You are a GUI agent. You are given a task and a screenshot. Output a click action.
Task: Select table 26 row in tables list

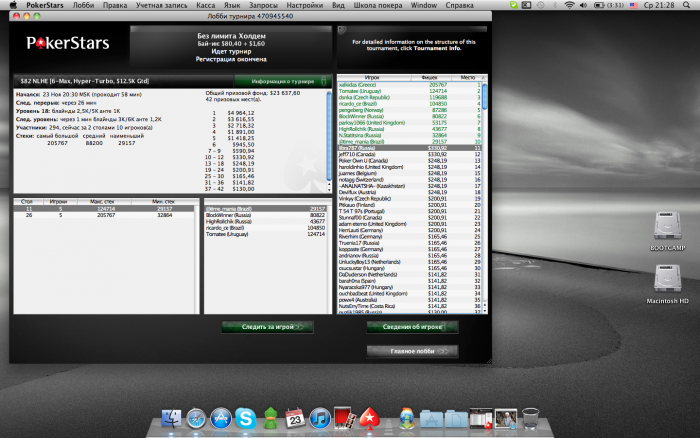point(104,215)
